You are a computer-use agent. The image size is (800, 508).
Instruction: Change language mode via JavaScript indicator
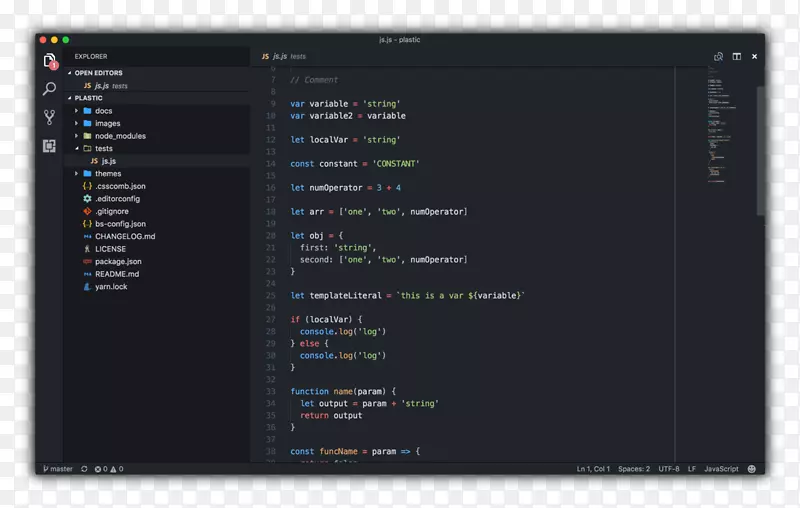pos(721,468)
